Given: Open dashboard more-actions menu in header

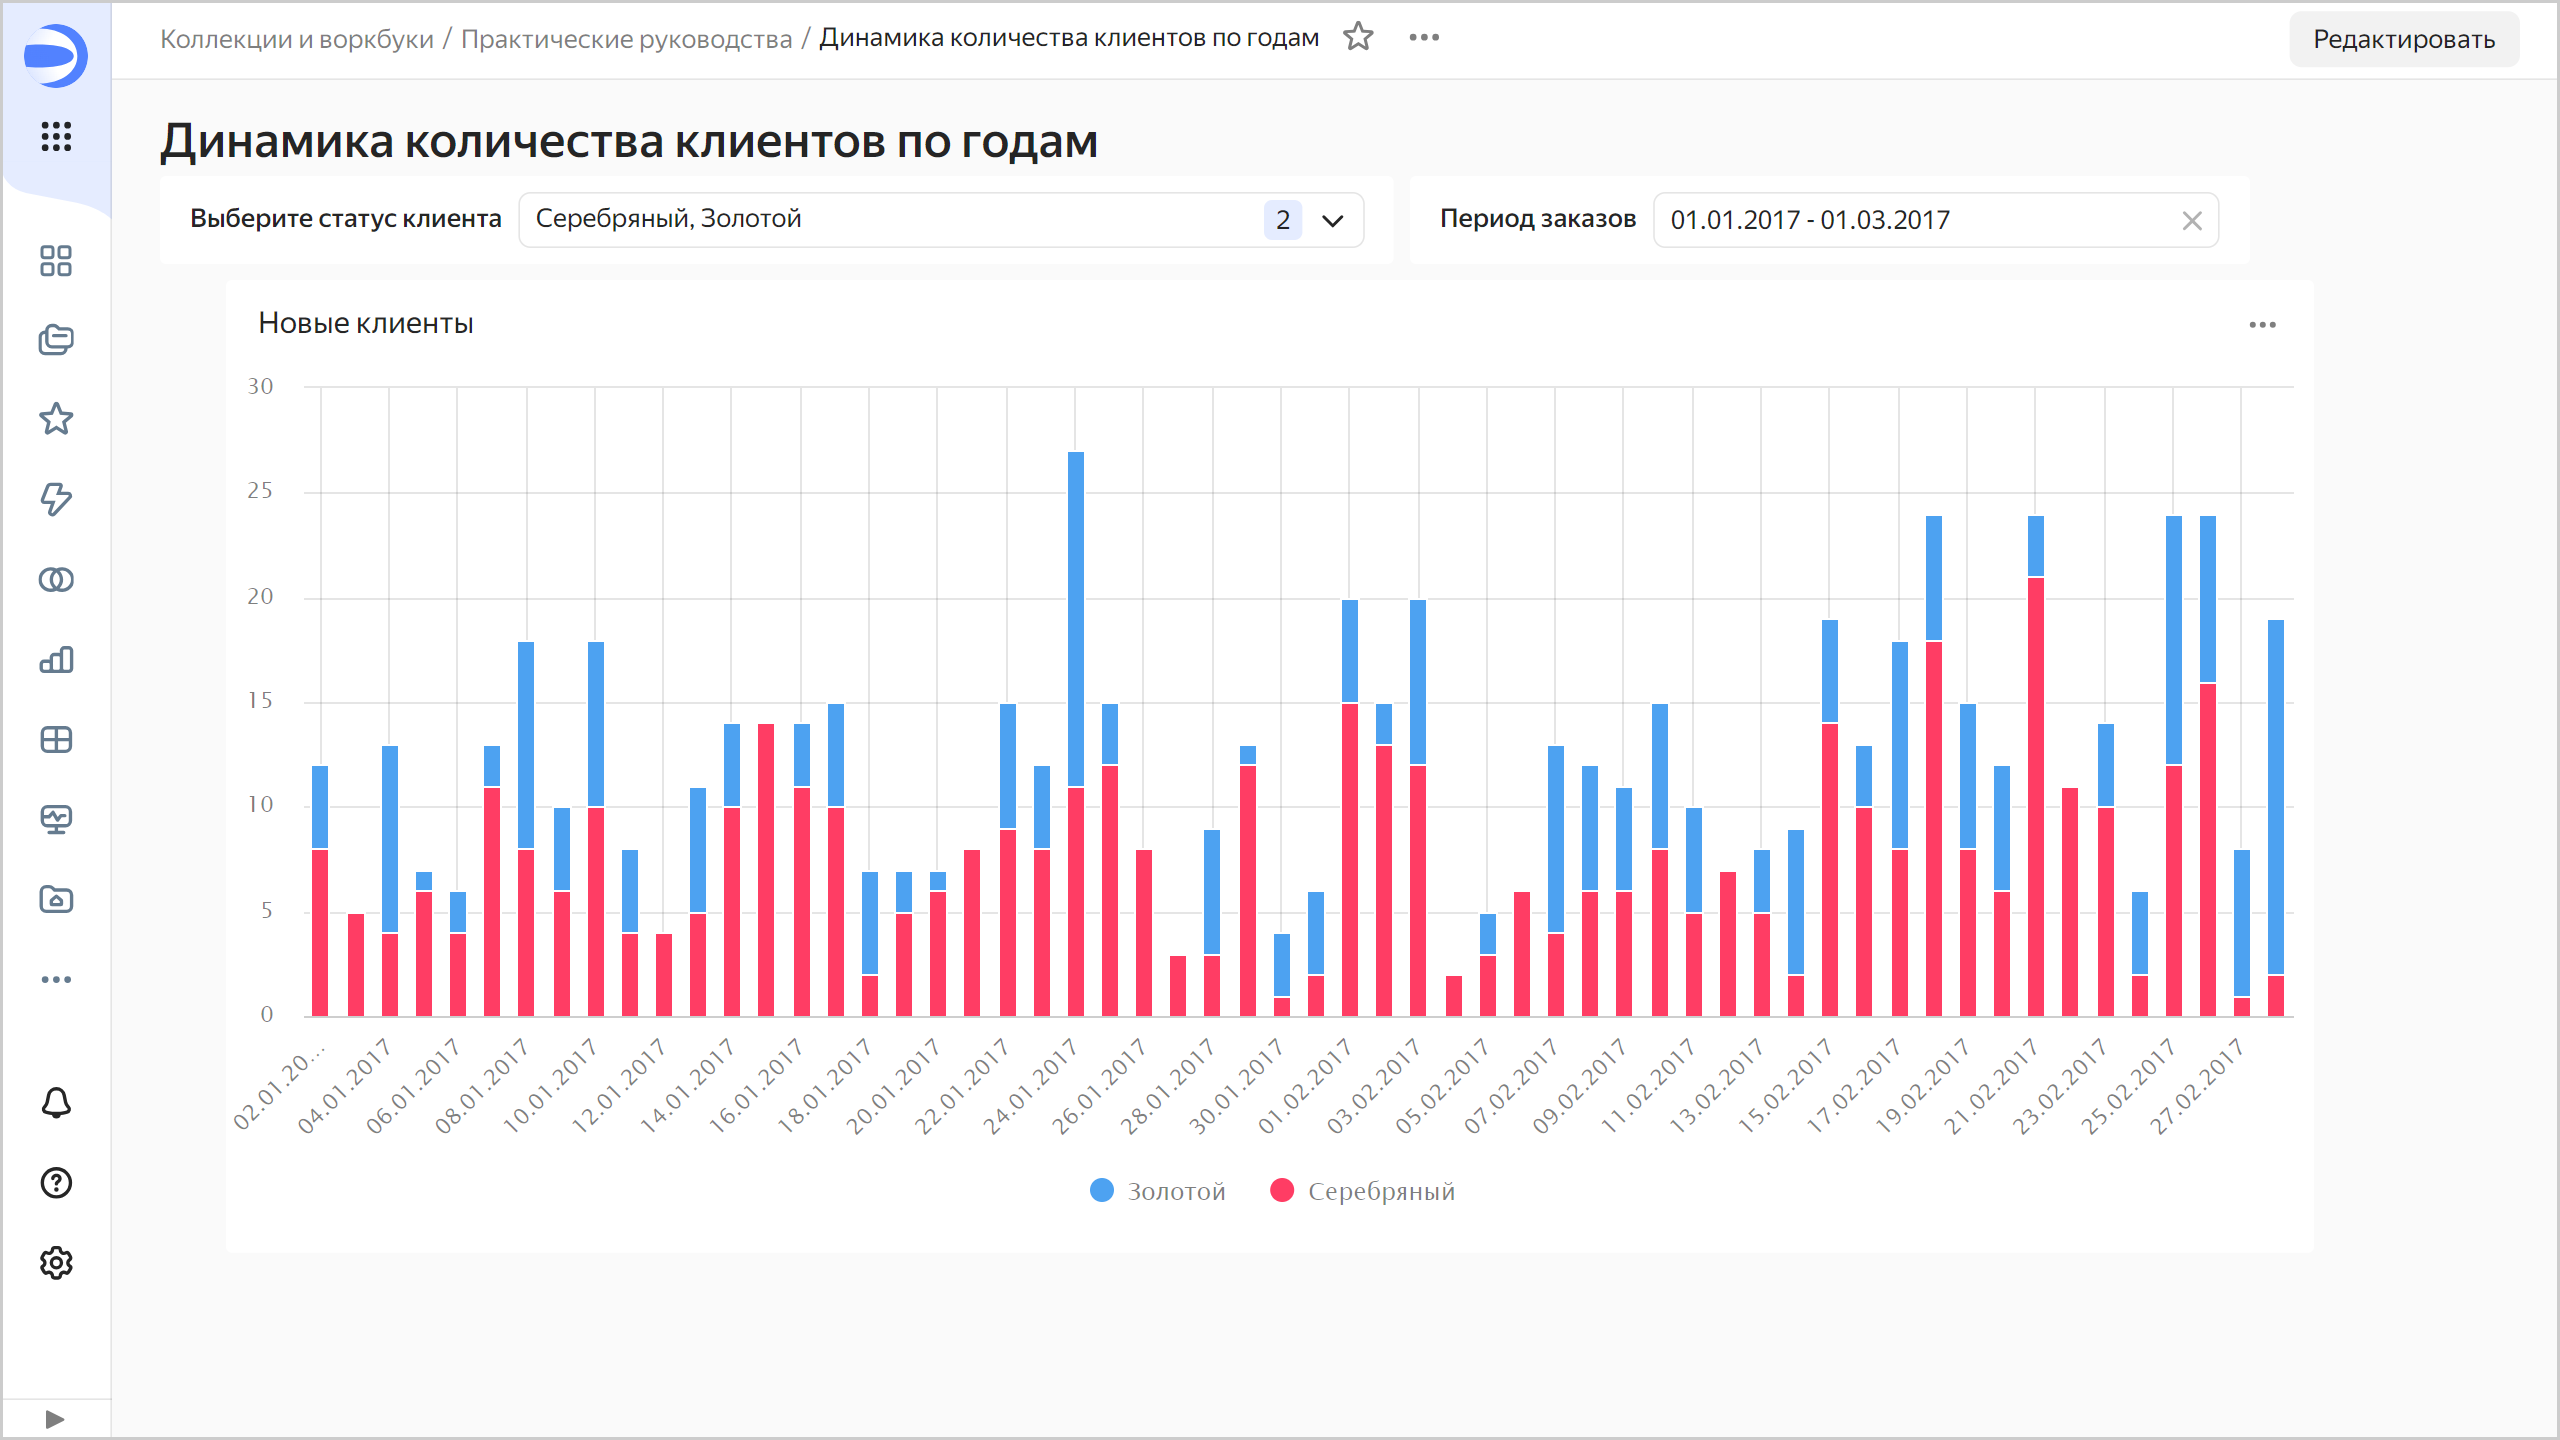Looking at the screenshot, I should [x=1424, y=37].
